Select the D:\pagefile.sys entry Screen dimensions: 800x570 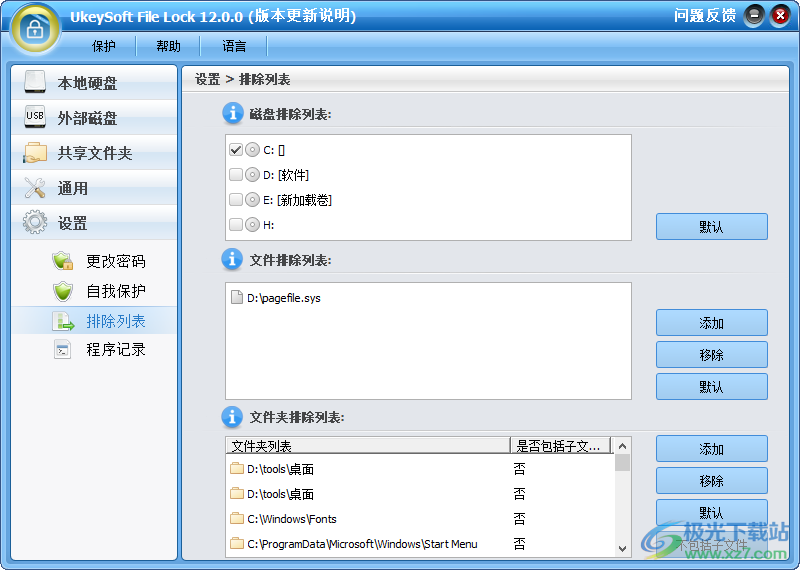(x=284, y=298)
